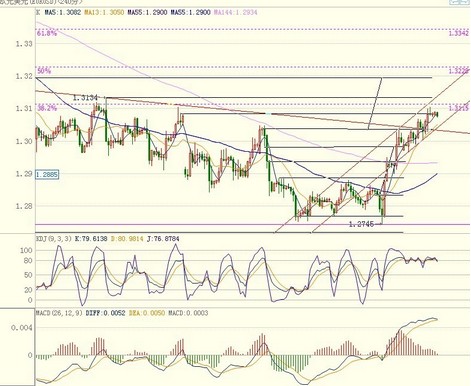Click the 1.3342 Fibonacci price tag

point(459,34)
